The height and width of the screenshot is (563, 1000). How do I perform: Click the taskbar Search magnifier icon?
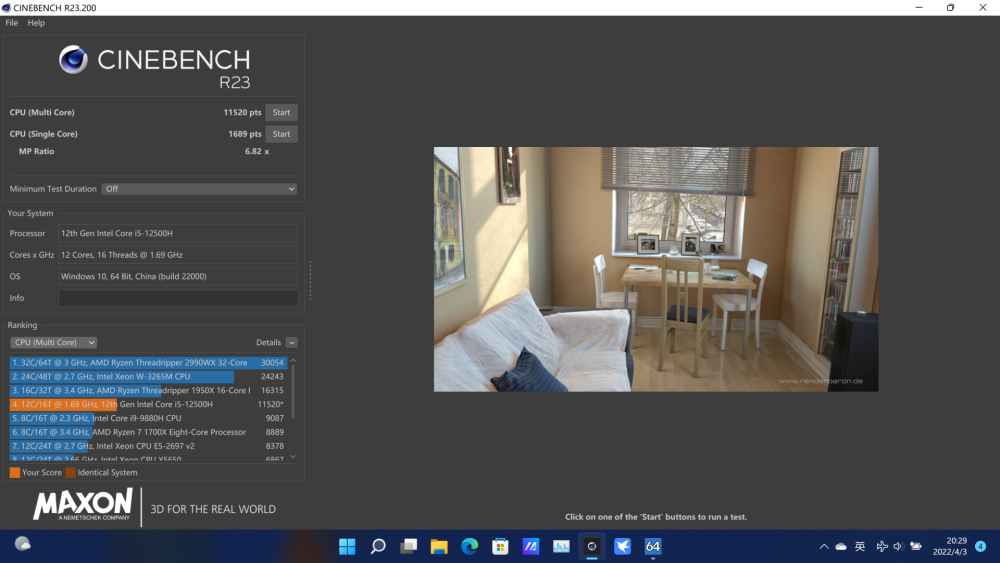coord(378,546)
